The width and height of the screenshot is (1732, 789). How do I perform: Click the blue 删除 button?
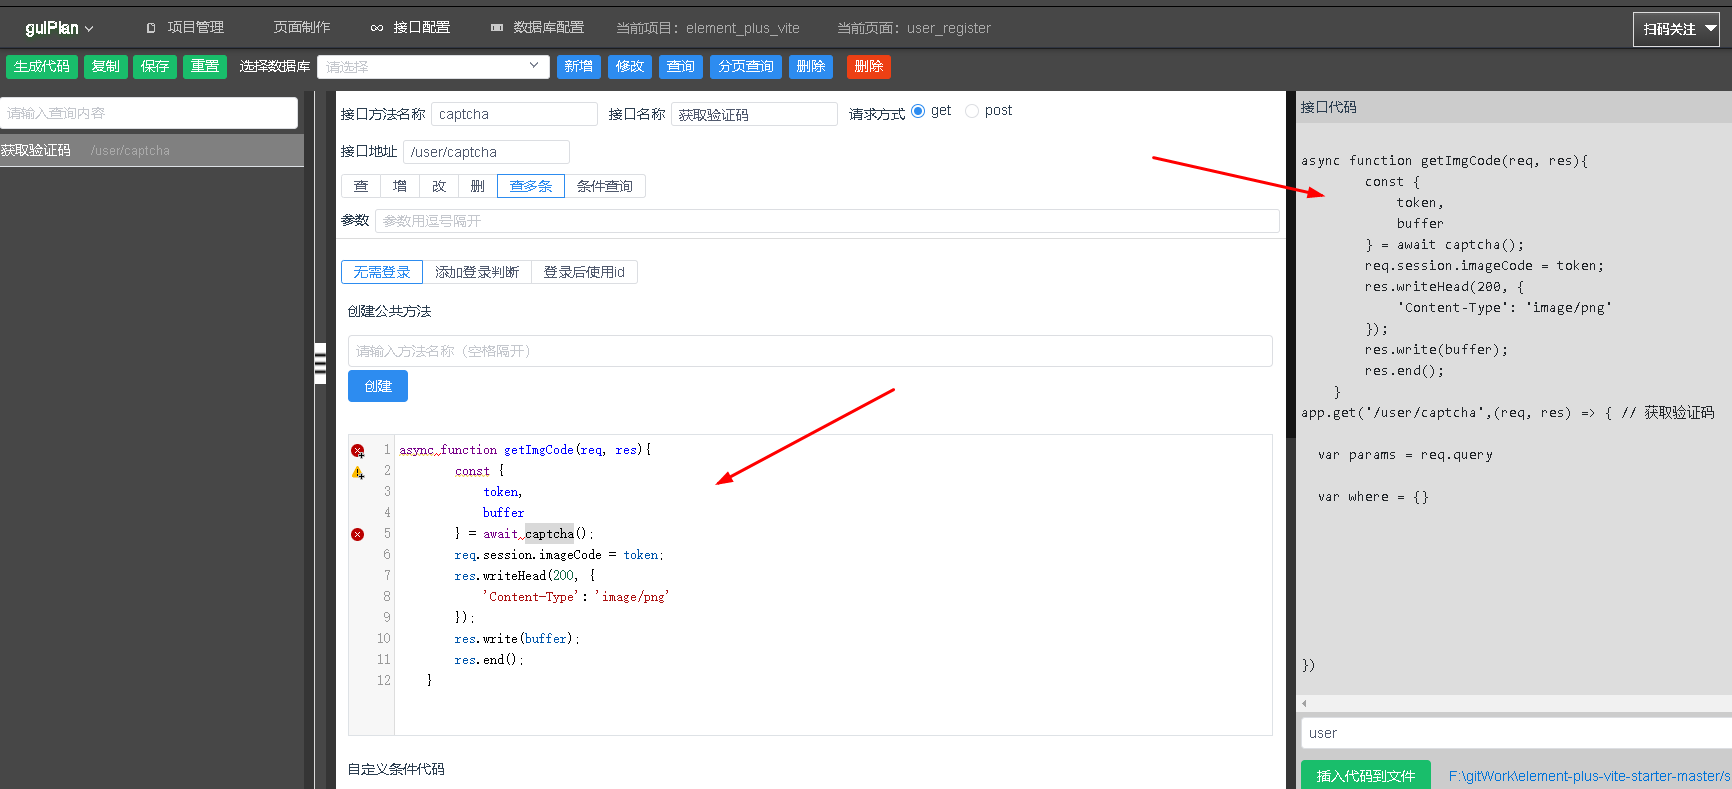(x=811, y=66)
